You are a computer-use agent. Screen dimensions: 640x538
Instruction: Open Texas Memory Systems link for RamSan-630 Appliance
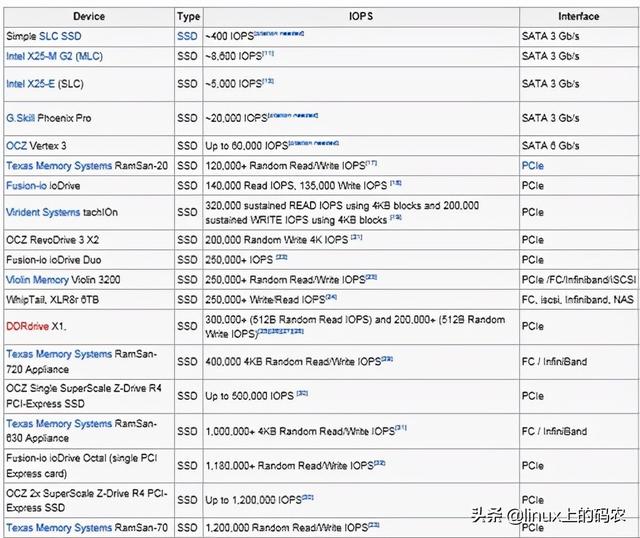(59, 424)
